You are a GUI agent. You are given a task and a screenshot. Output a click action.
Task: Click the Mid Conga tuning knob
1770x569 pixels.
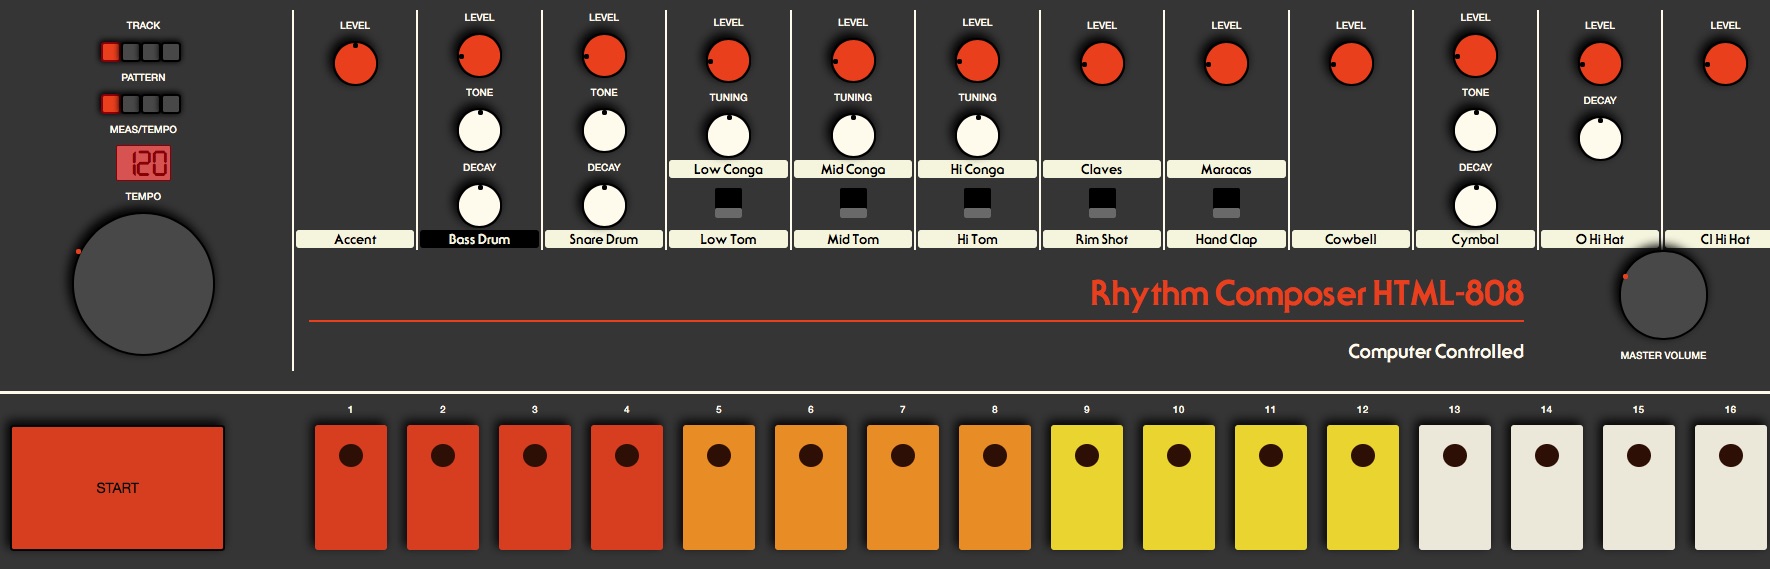[x=853, y=135]
